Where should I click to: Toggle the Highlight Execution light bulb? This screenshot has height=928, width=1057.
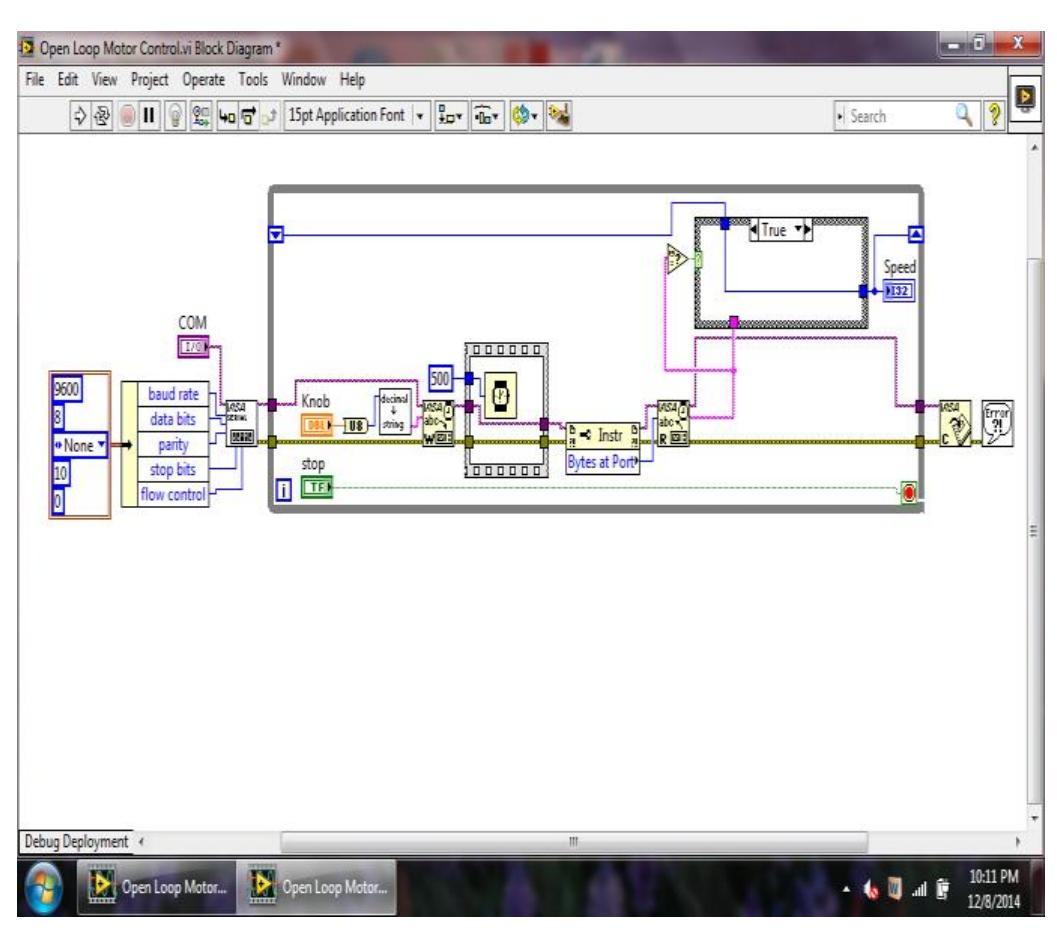(175, 114)
